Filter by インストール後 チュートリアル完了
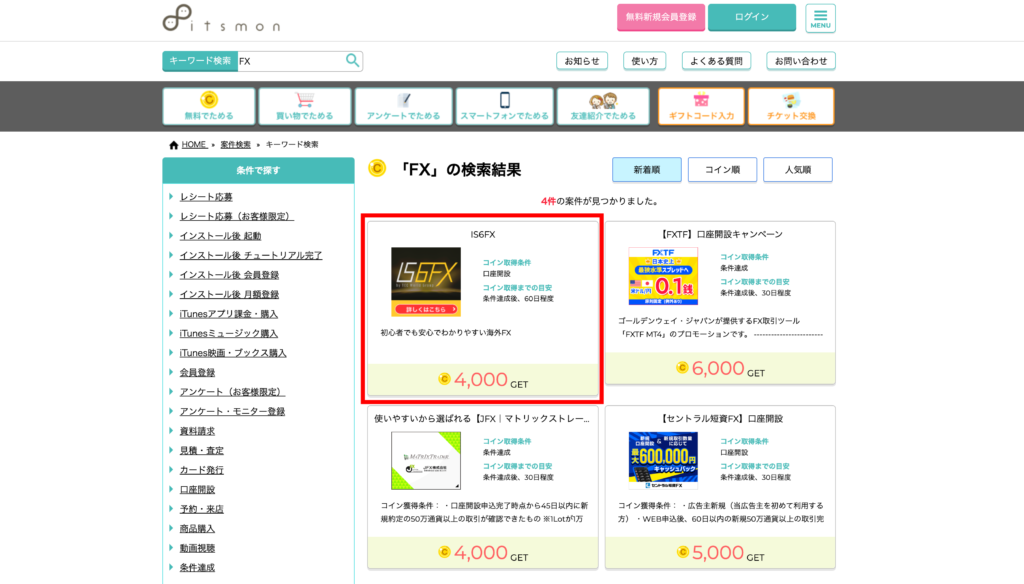1024x584 pixels. (x=251, y=255)
